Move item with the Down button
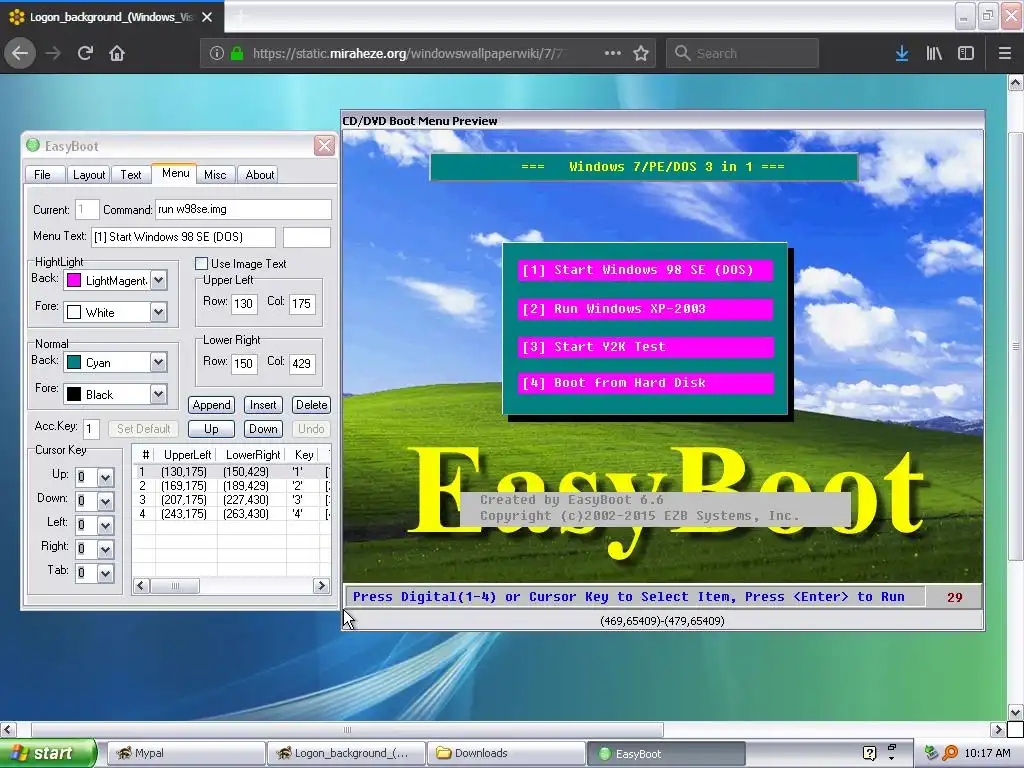The height and width of the screenshot is (768, 1024). [263, 429]
